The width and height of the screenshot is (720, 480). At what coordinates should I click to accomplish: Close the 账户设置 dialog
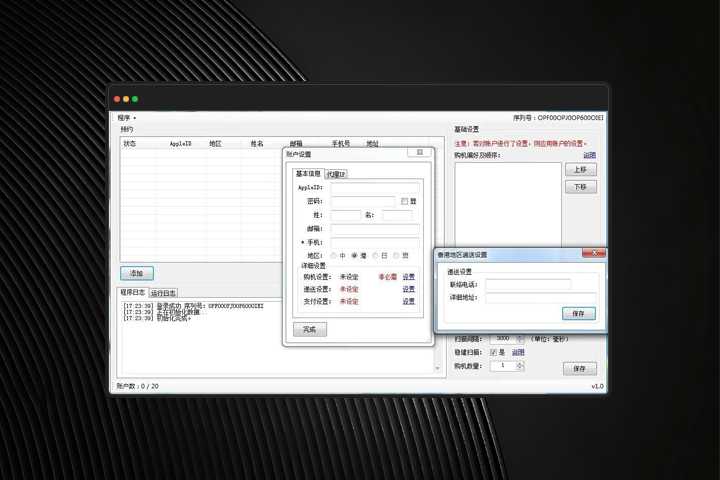[x=420, y=153]
